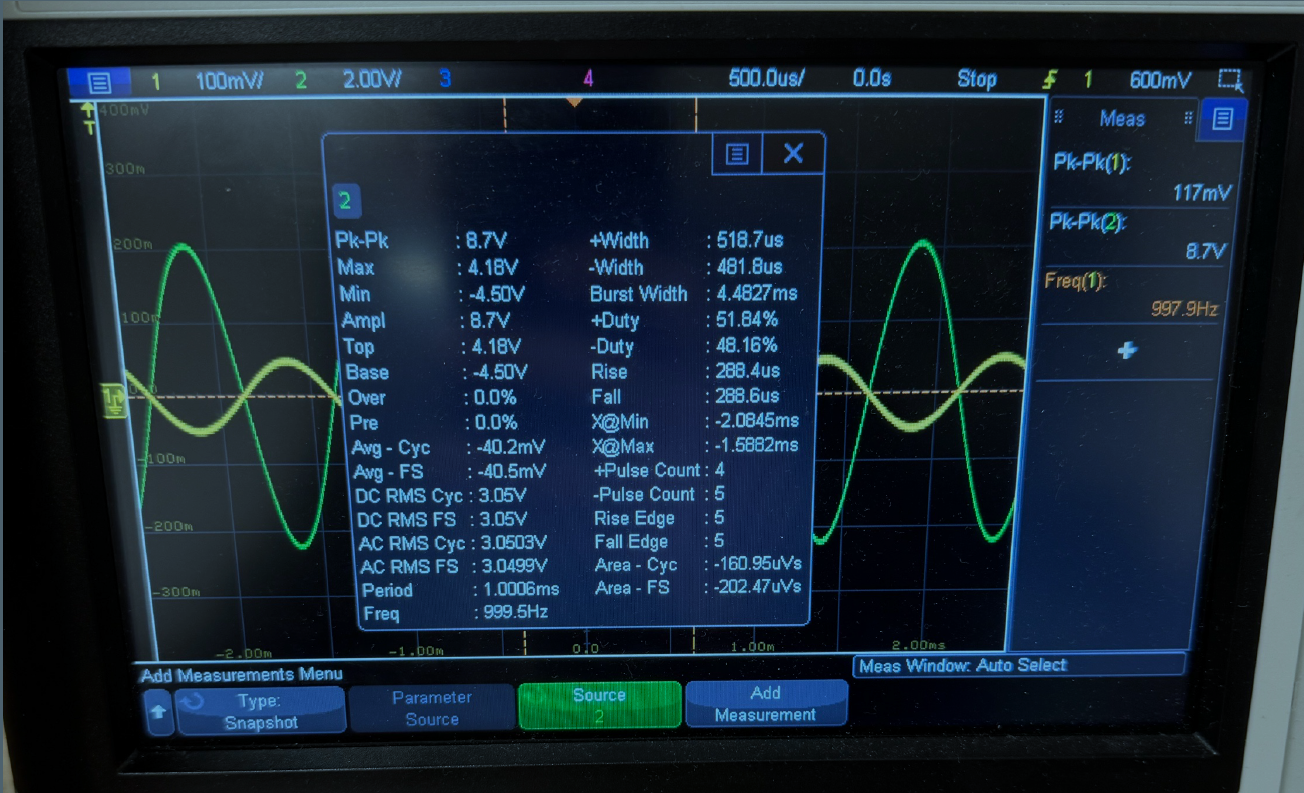Enable channel 3 in the top bar
The image size is (1304, 793).
click(445, 79)
